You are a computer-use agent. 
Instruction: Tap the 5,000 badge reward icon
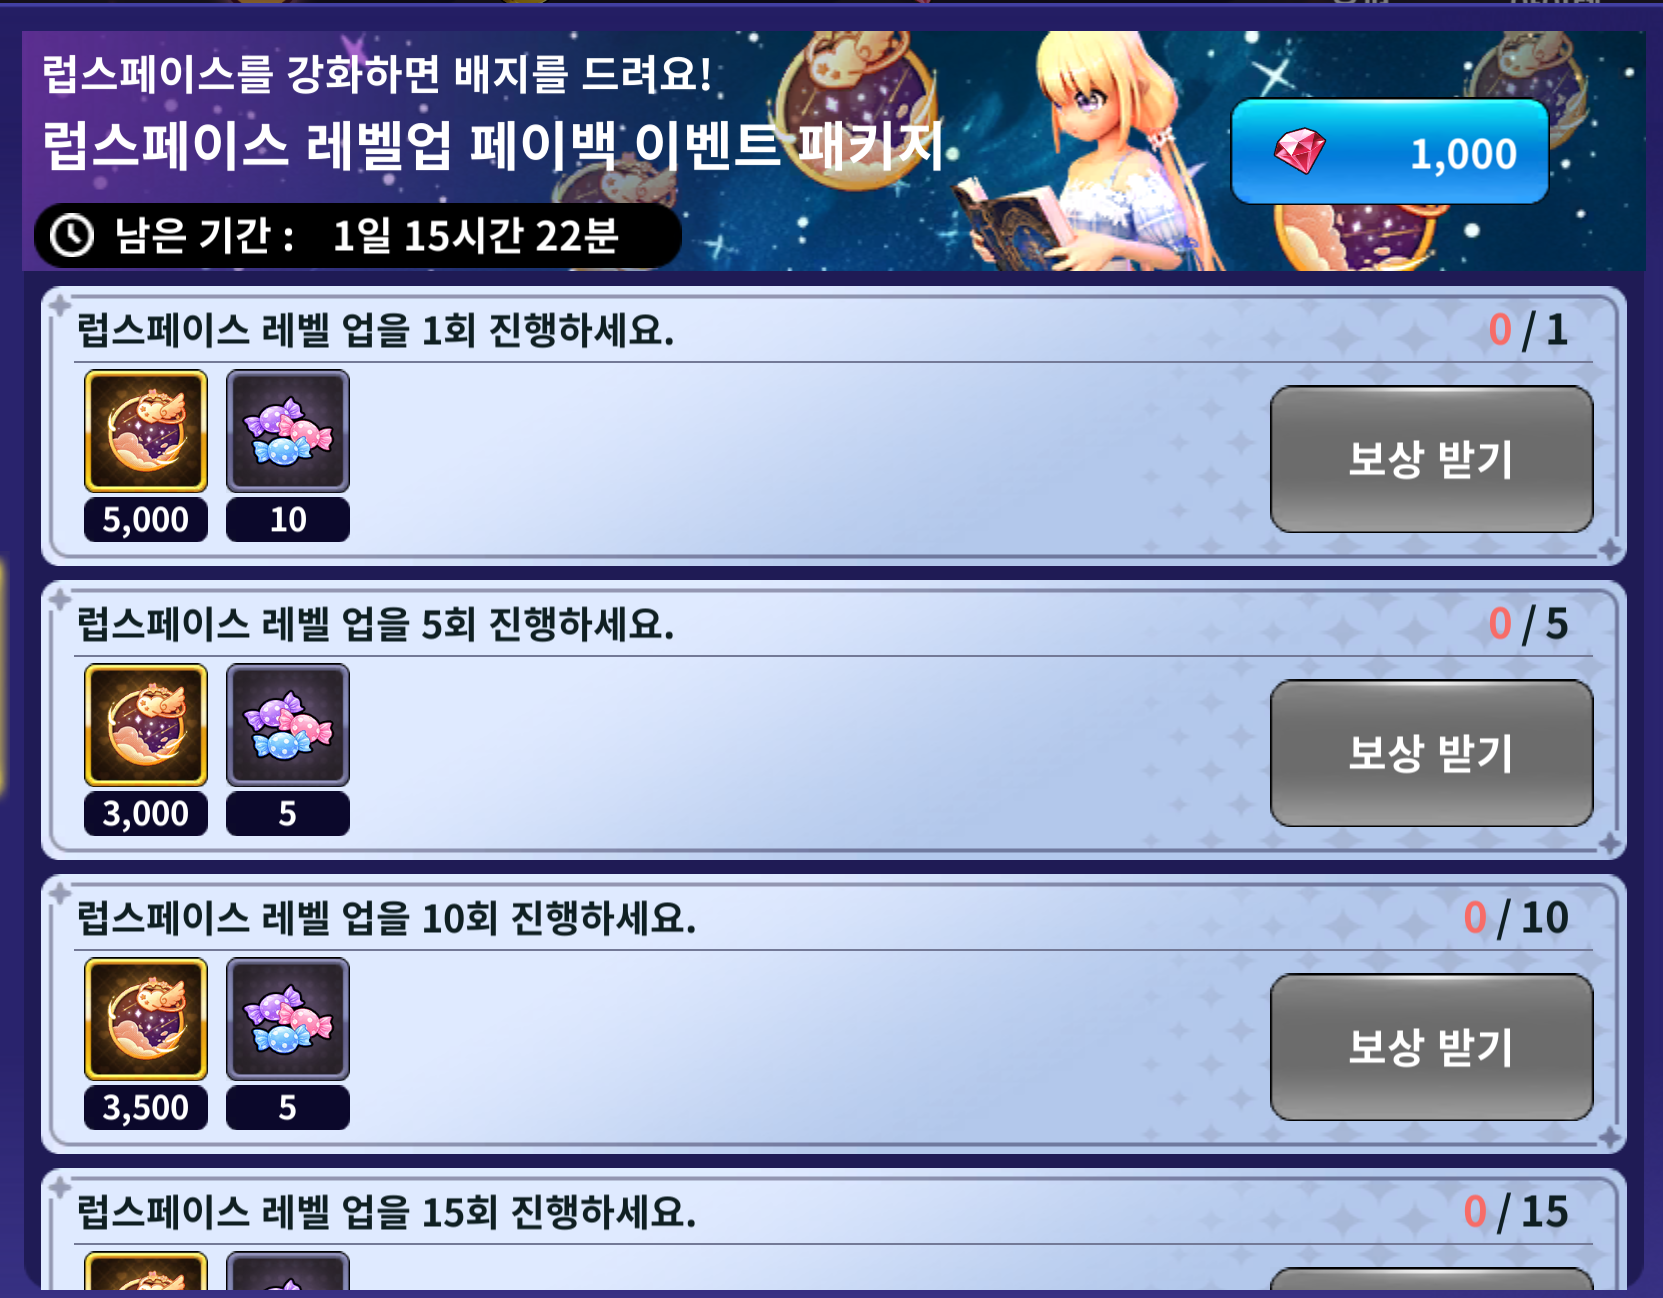[x=146, y=431]
